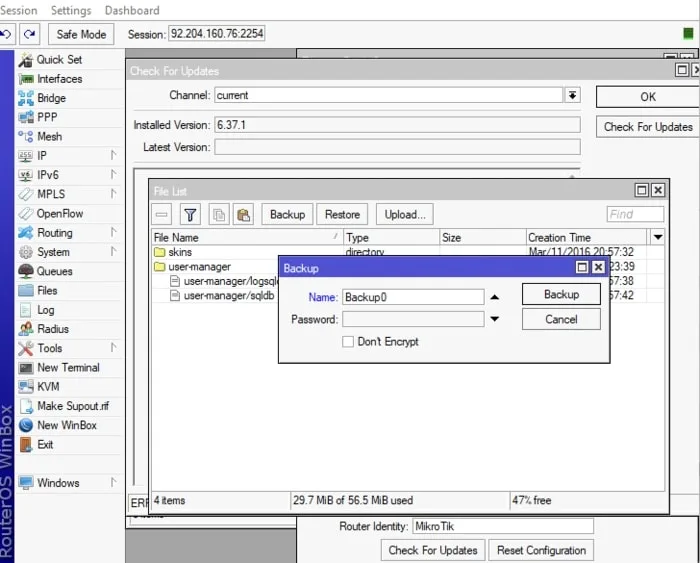Expand the IP submenu arrow
This screenshot has width=700, height=563.
click(x=113, y=155)
